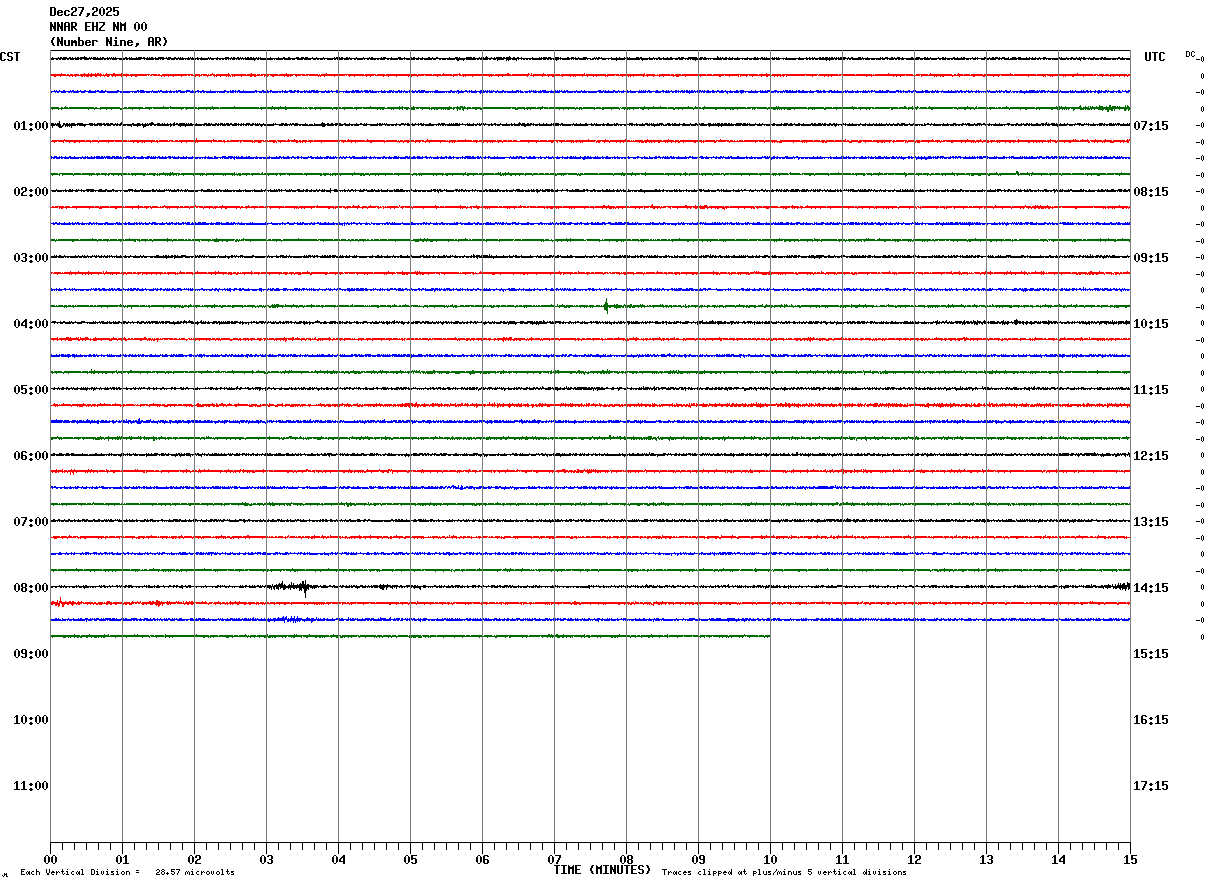Click minute 13 tick label on bottom axis
The width and height of the screenshot is (1210, 886).
(x=986, y=860)
